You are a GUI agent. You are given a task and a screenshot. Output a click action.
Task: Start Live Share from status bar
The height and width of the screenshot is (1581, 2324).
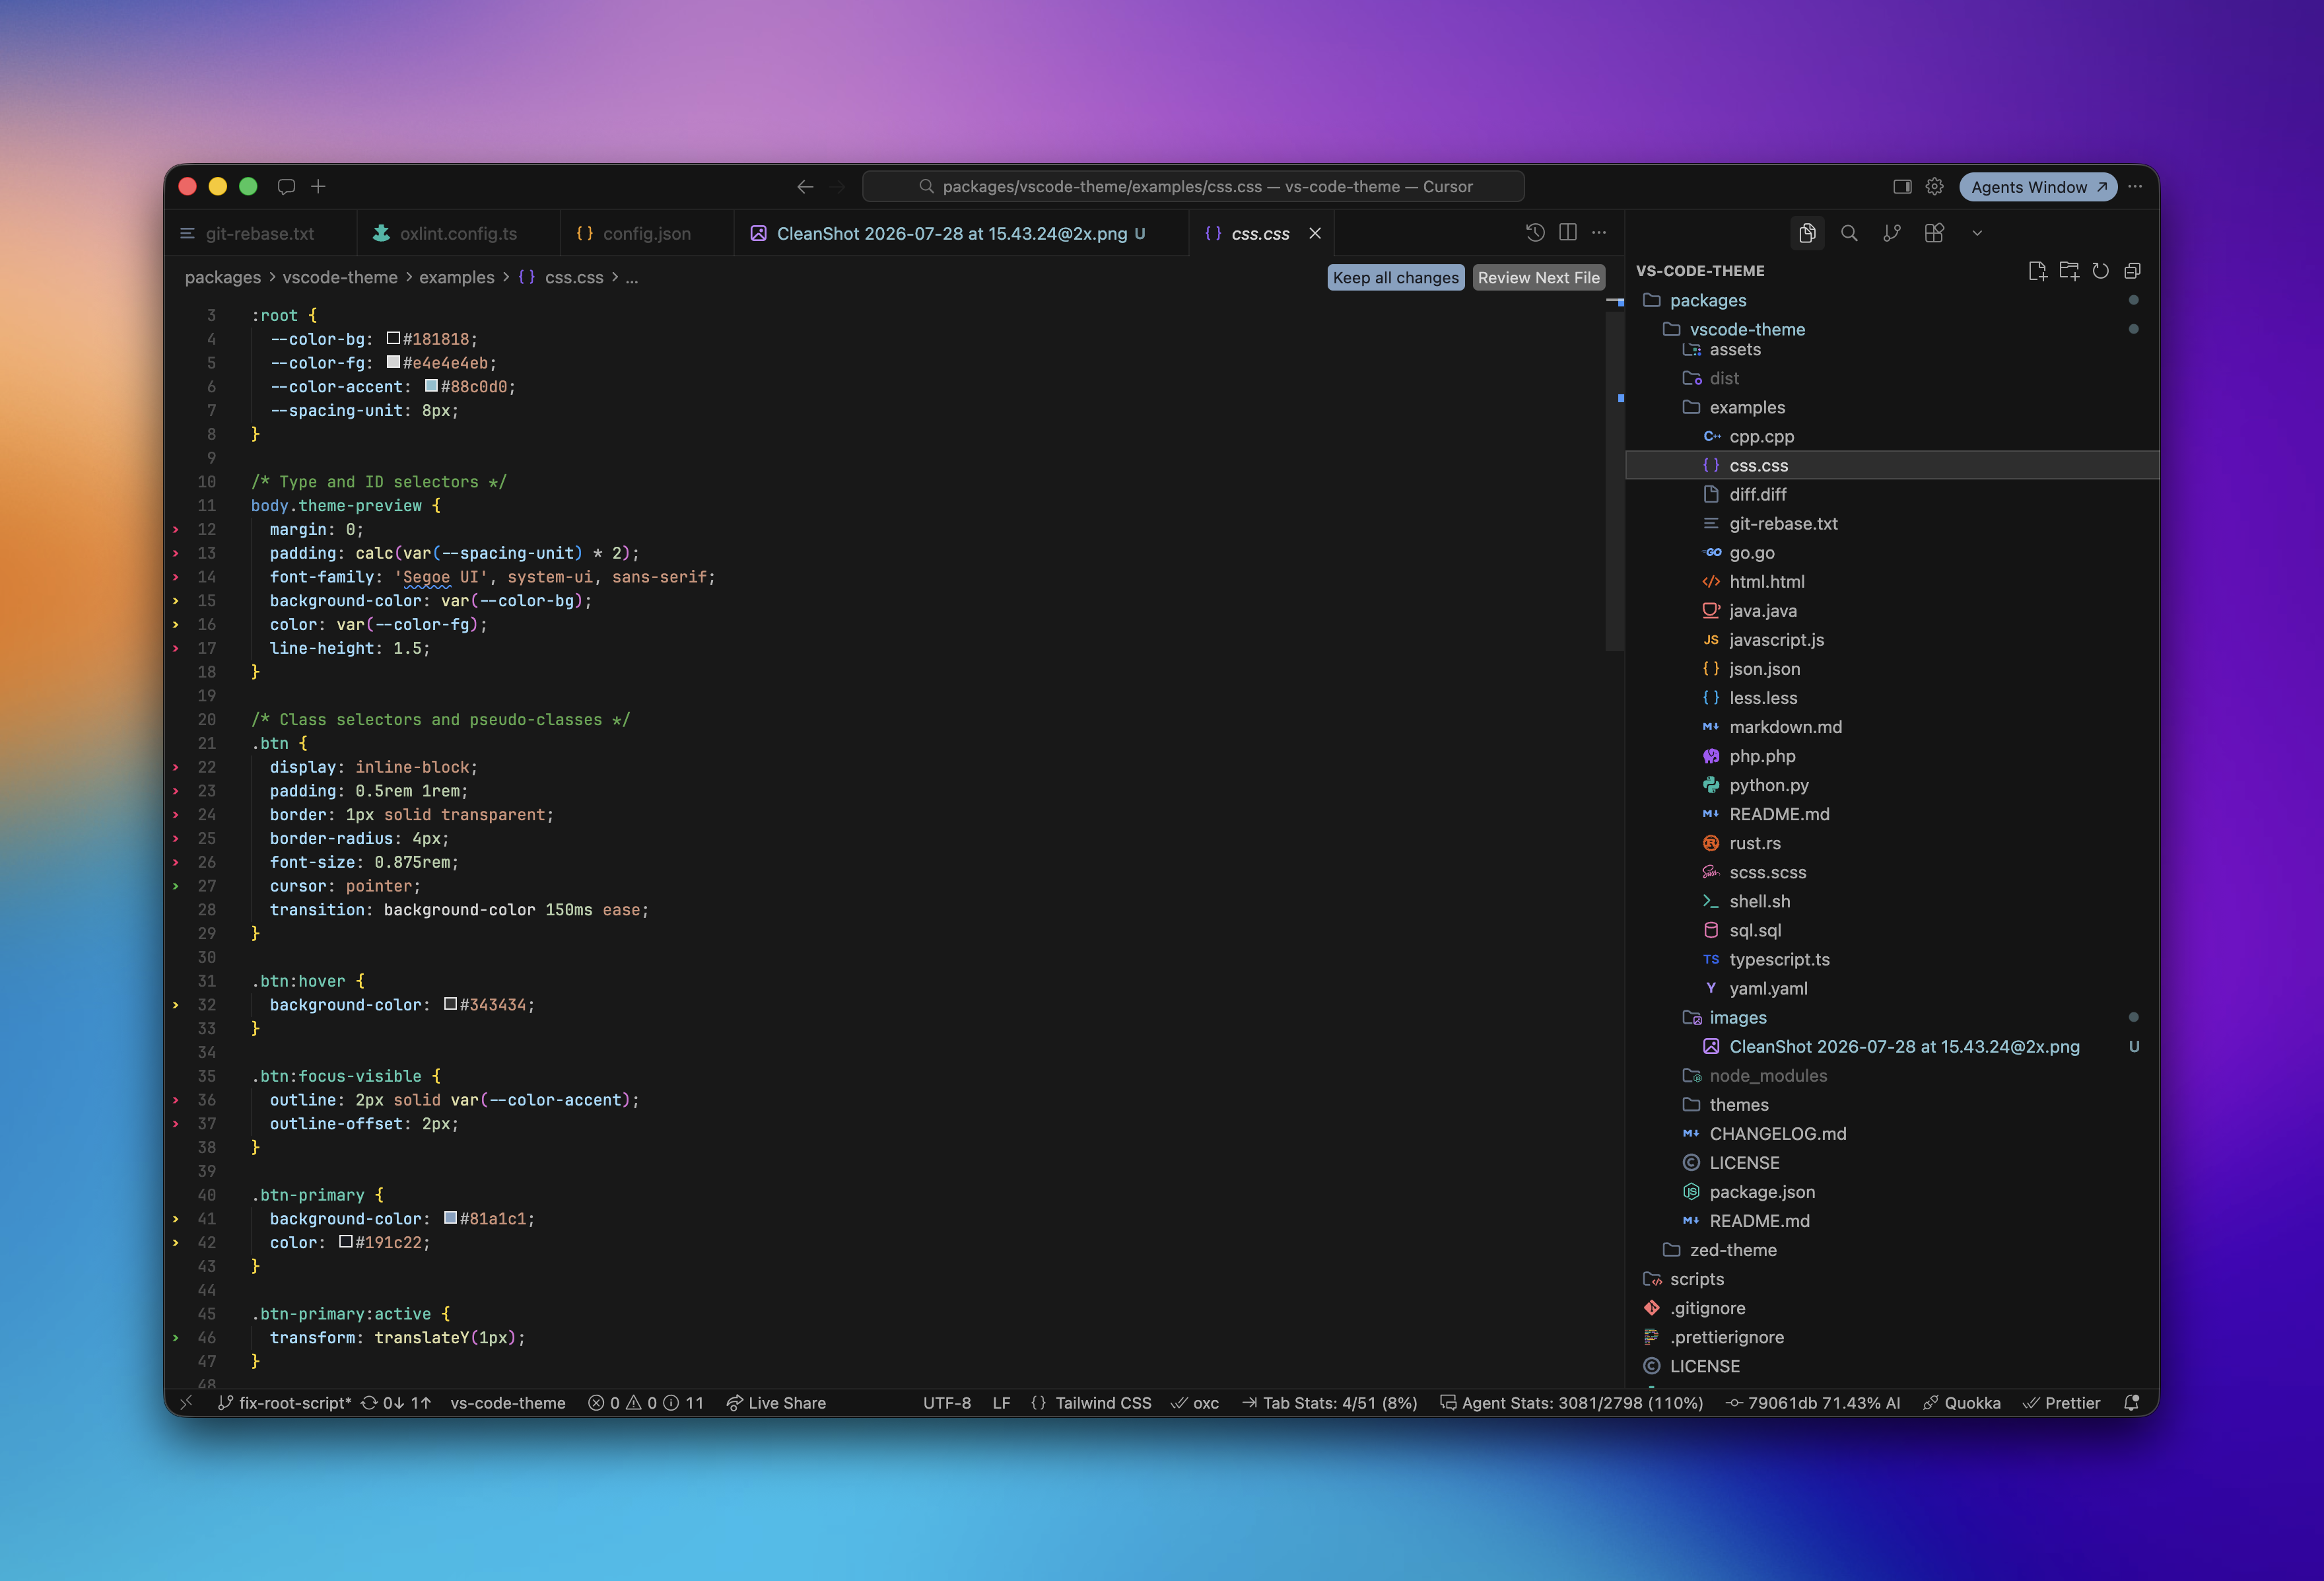coord(776,1403)
